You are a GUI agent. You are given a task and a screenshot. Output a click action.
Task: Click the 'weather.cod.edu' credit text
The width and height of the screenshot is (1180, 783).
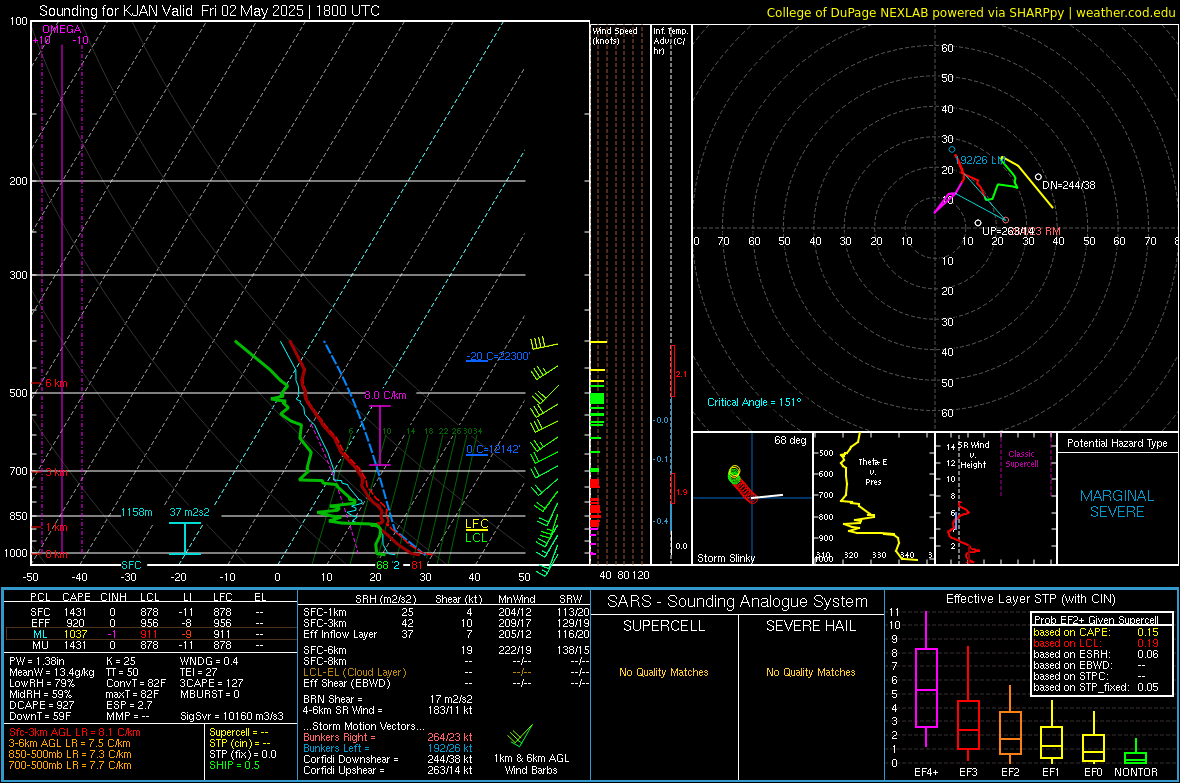point(1125,12)
